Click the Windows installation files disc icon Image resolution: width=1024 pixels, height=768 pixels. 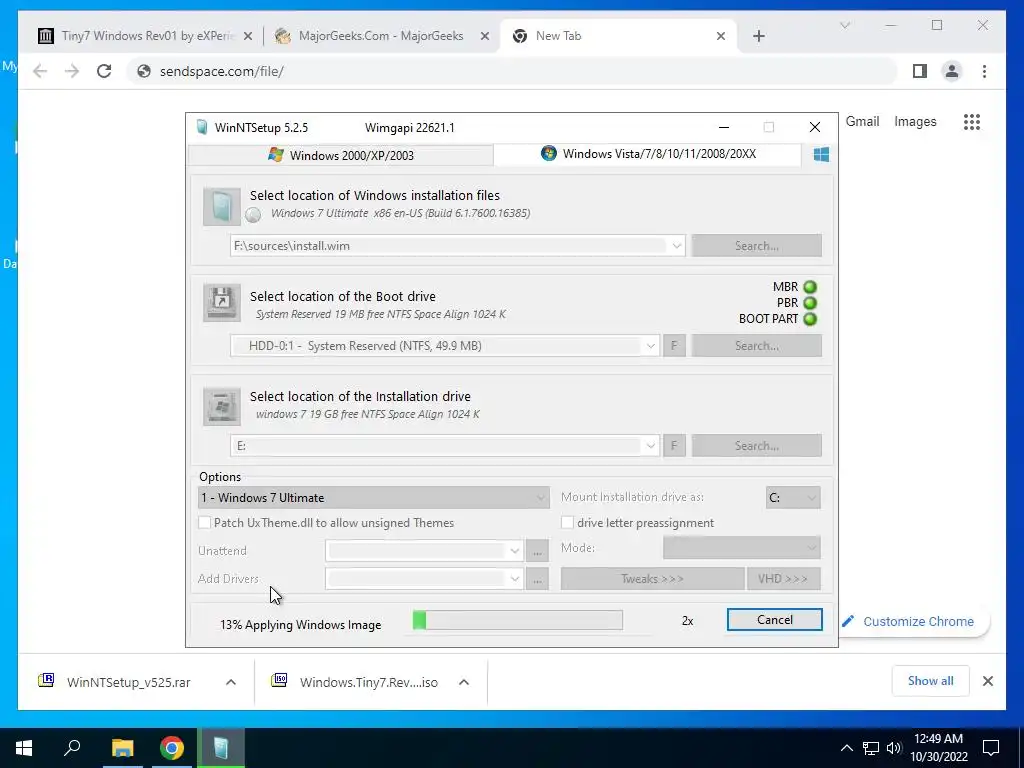(221, 206)
